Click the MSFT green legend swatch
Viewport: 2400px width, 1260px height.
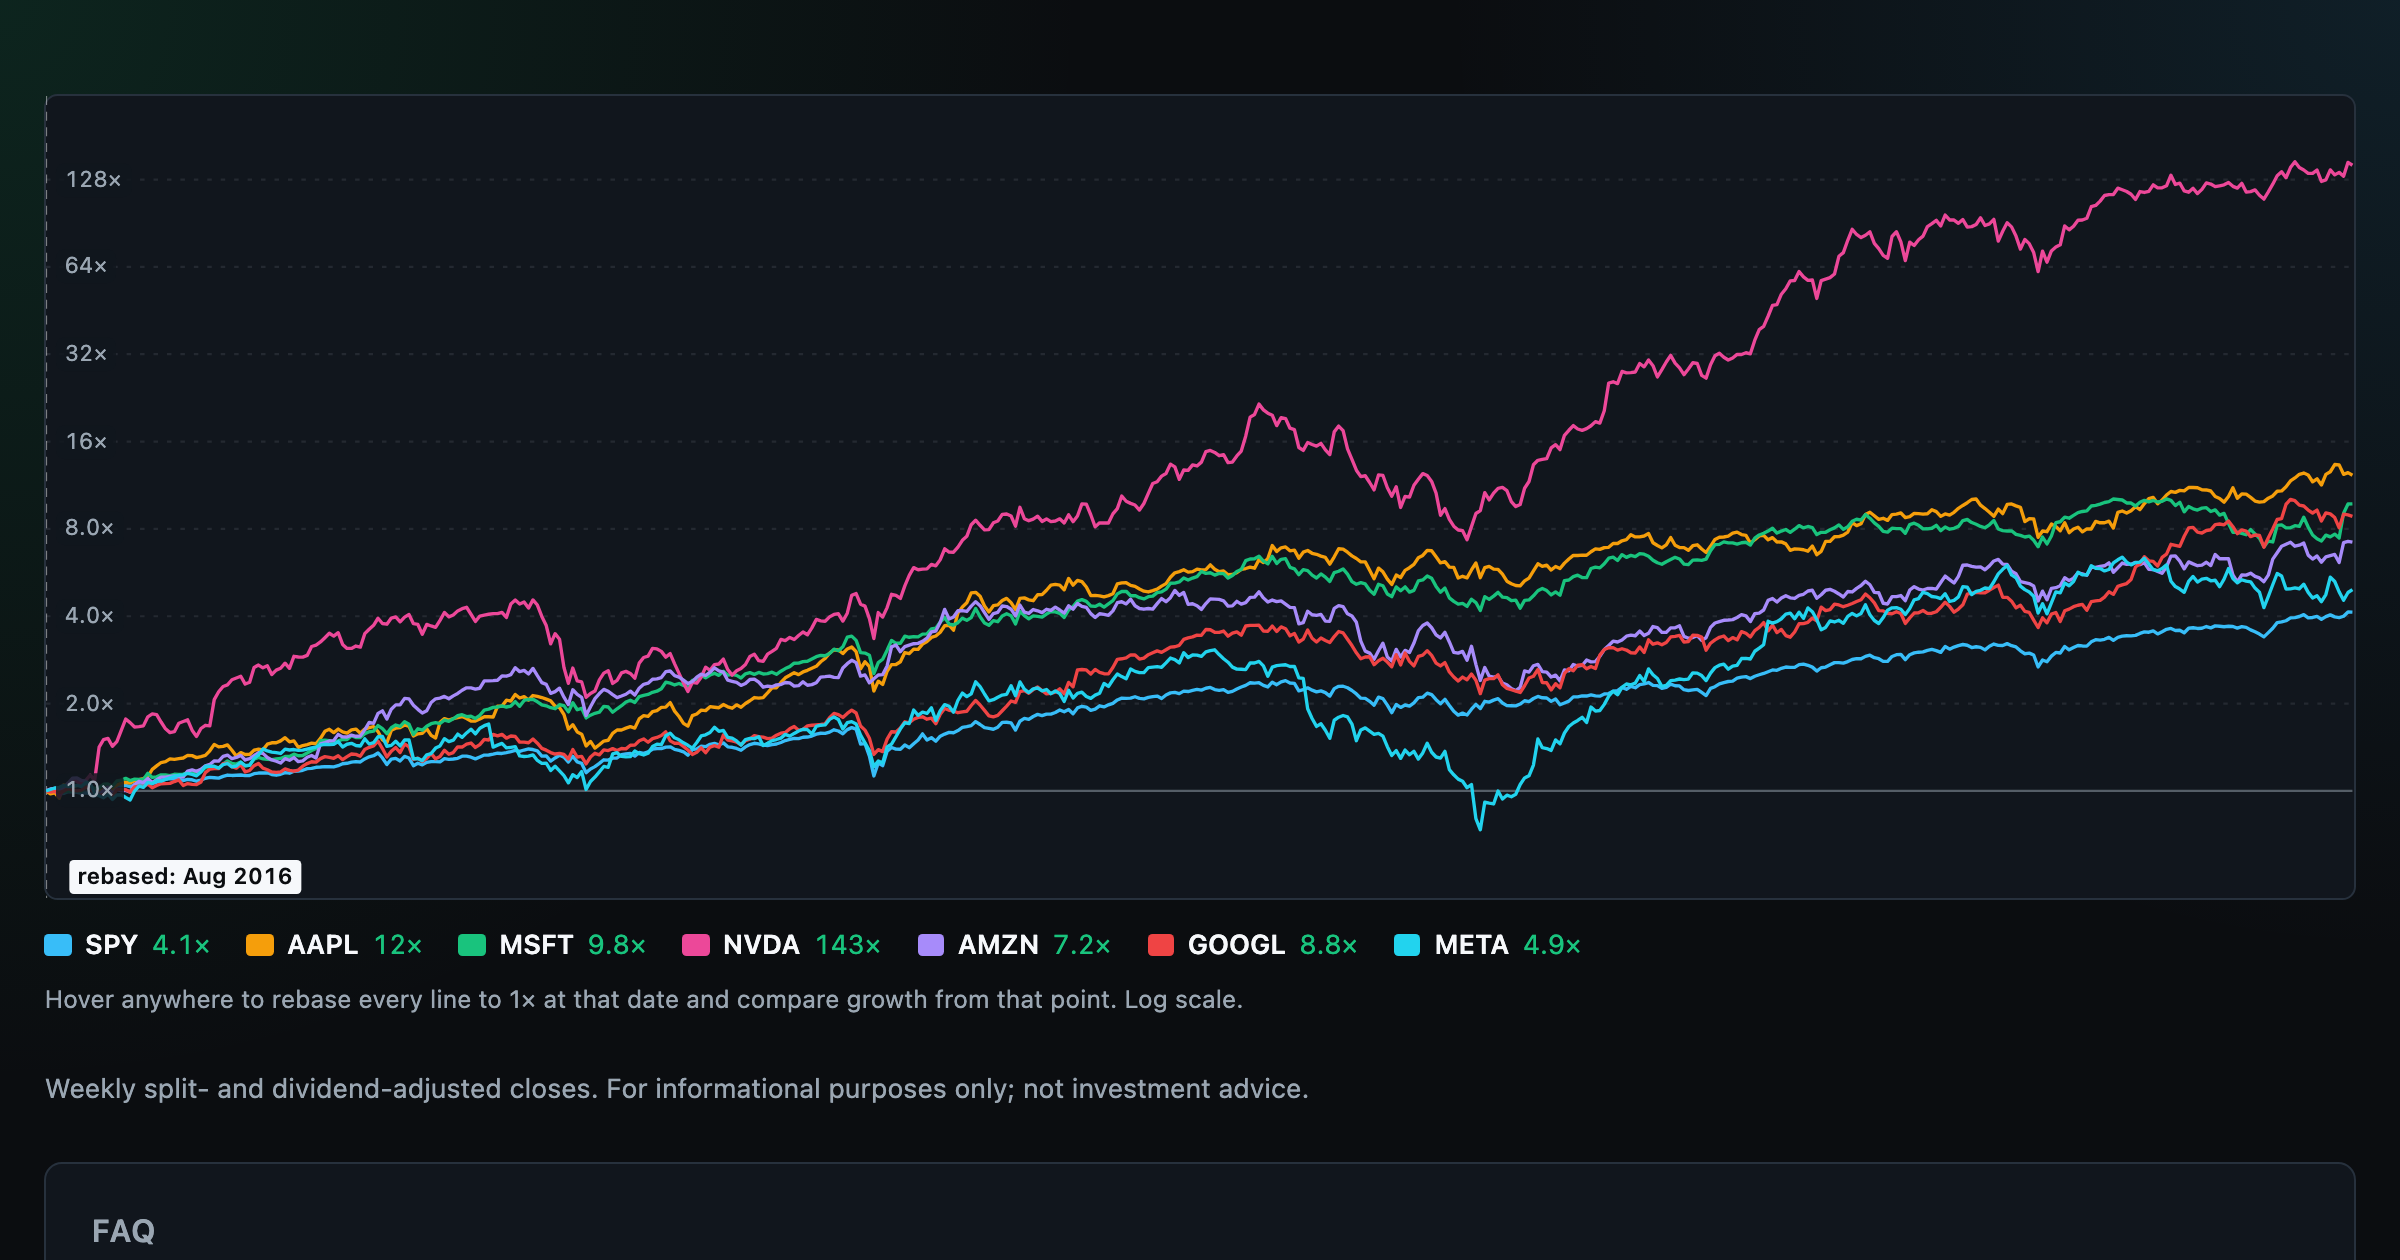tap(472, 945)
